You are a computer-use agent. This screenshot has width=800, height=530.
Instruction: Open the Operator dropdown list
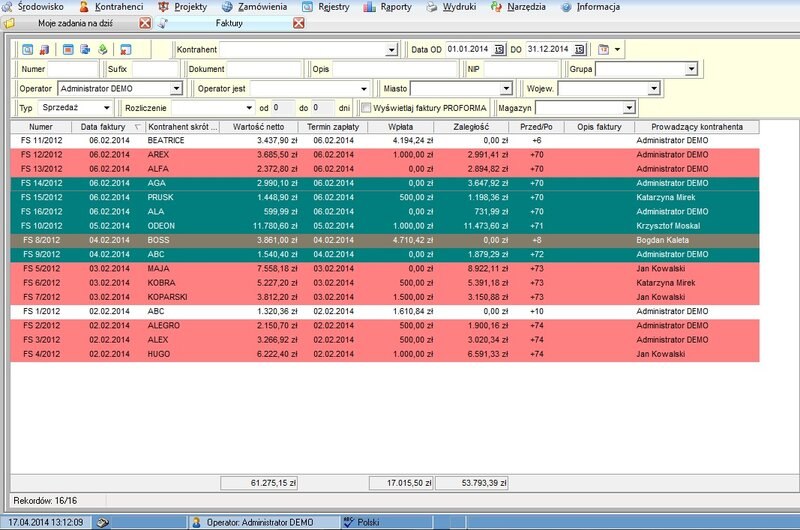point(177,88)
